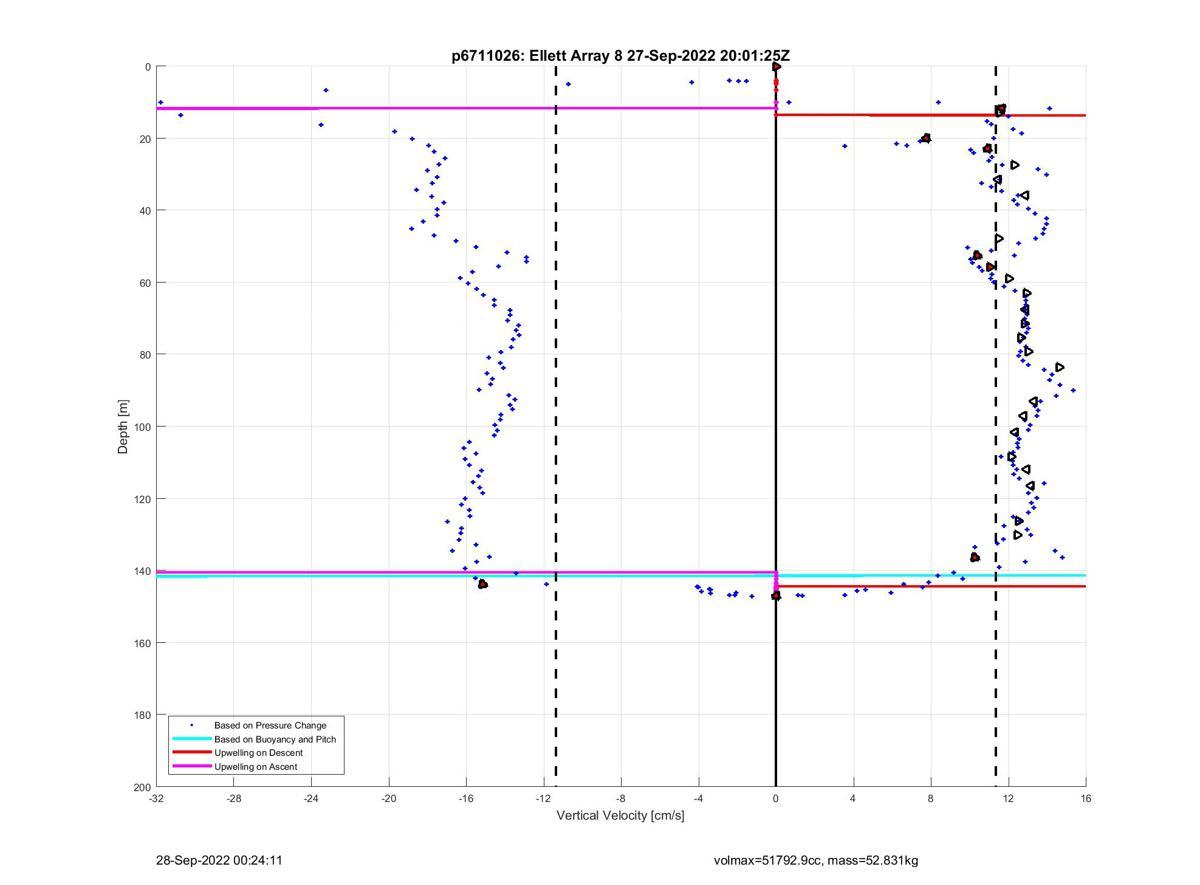
Task: Click the volmax=51792.9cc, mass=52.831kg text
Action: pyautogui.click(x=816, y=860)
